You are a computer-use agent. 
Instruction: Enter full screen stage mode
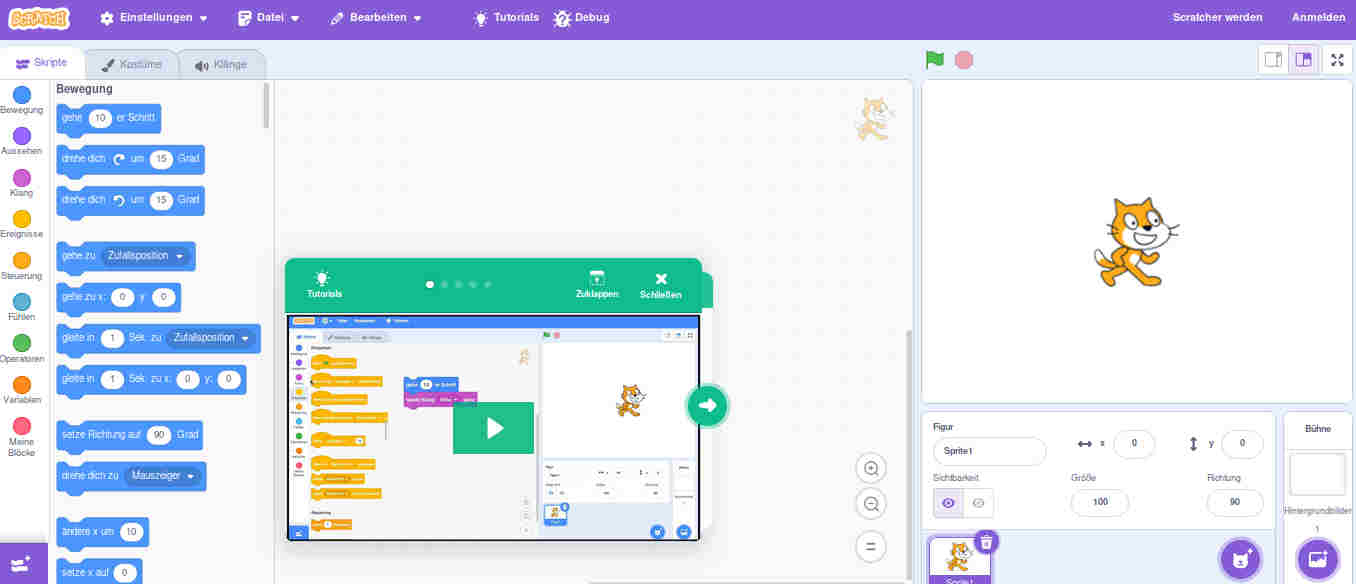pyautogui.click(x=1337, y=60)
